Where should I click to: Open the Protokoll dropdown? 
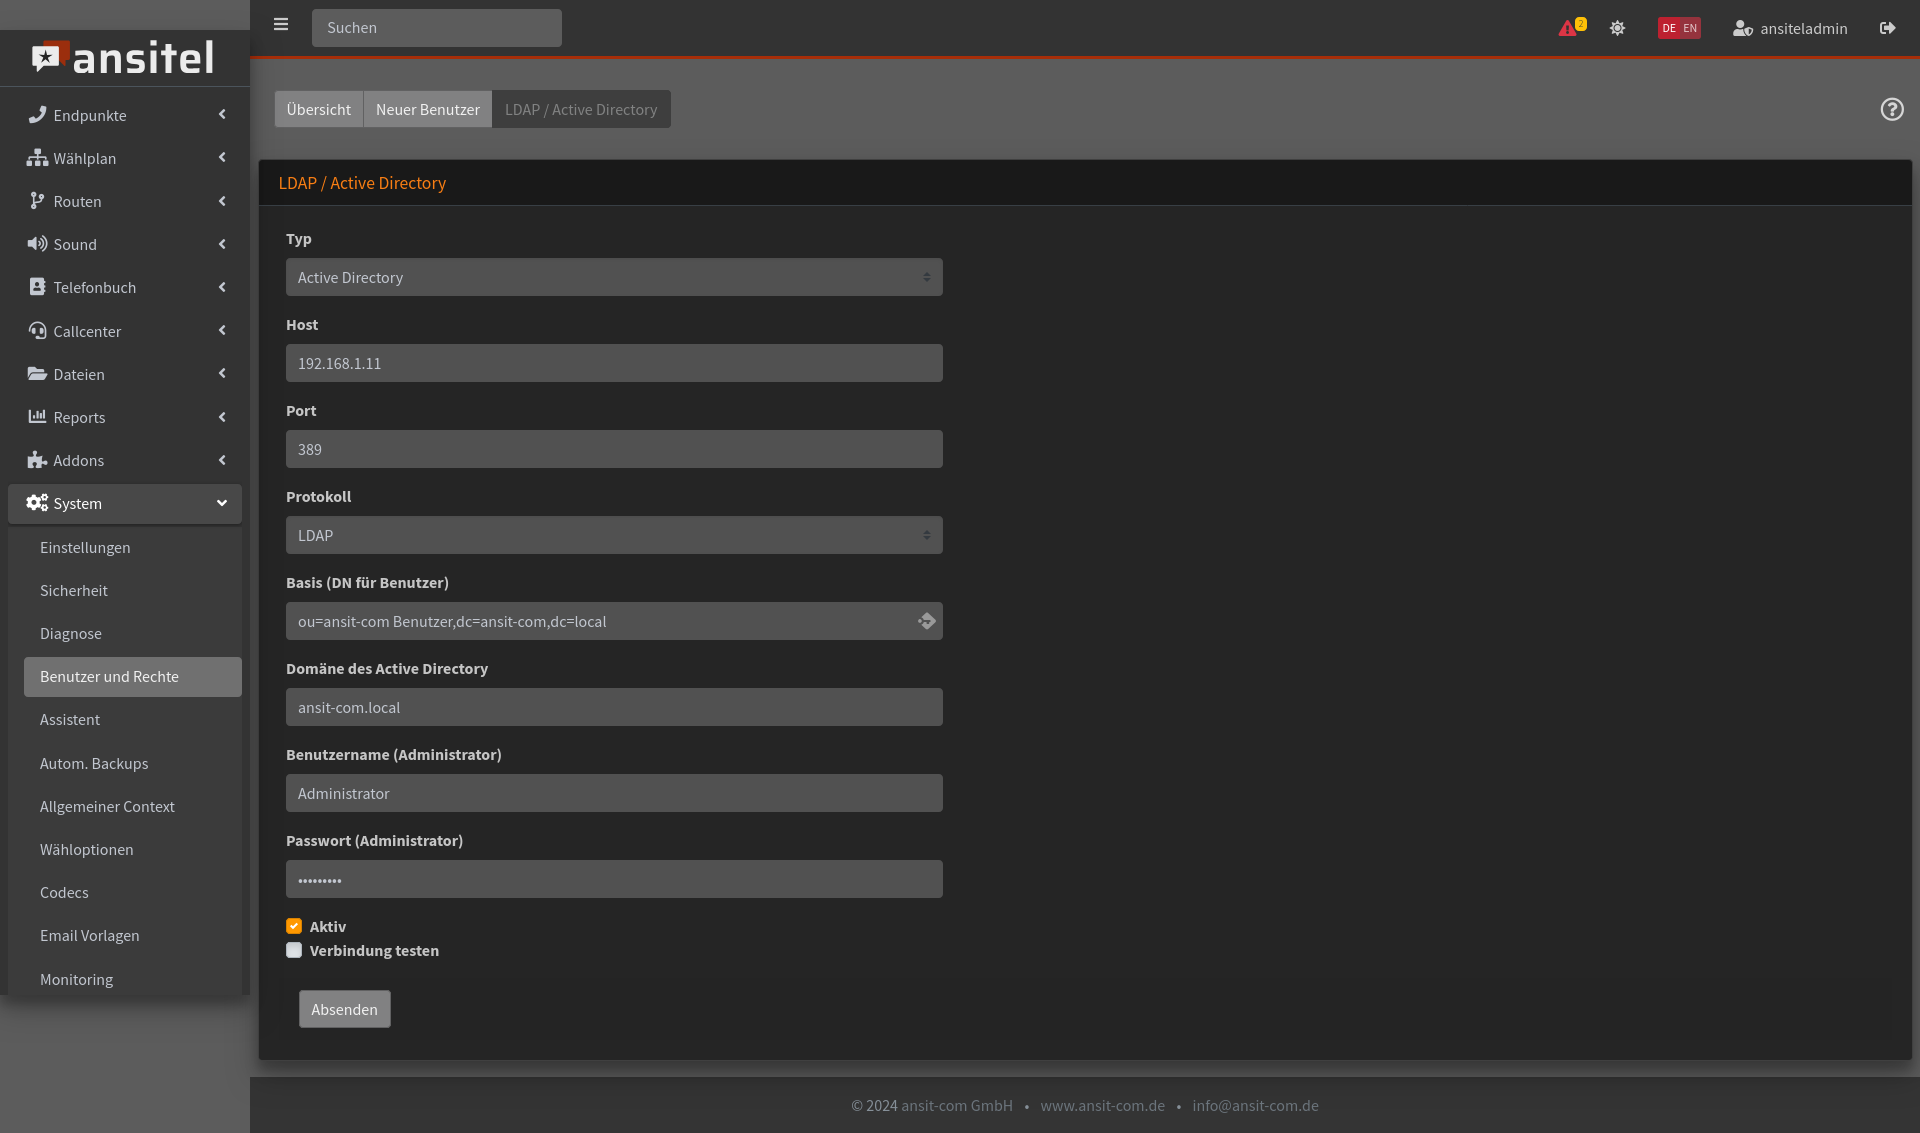tap(613, 535)
